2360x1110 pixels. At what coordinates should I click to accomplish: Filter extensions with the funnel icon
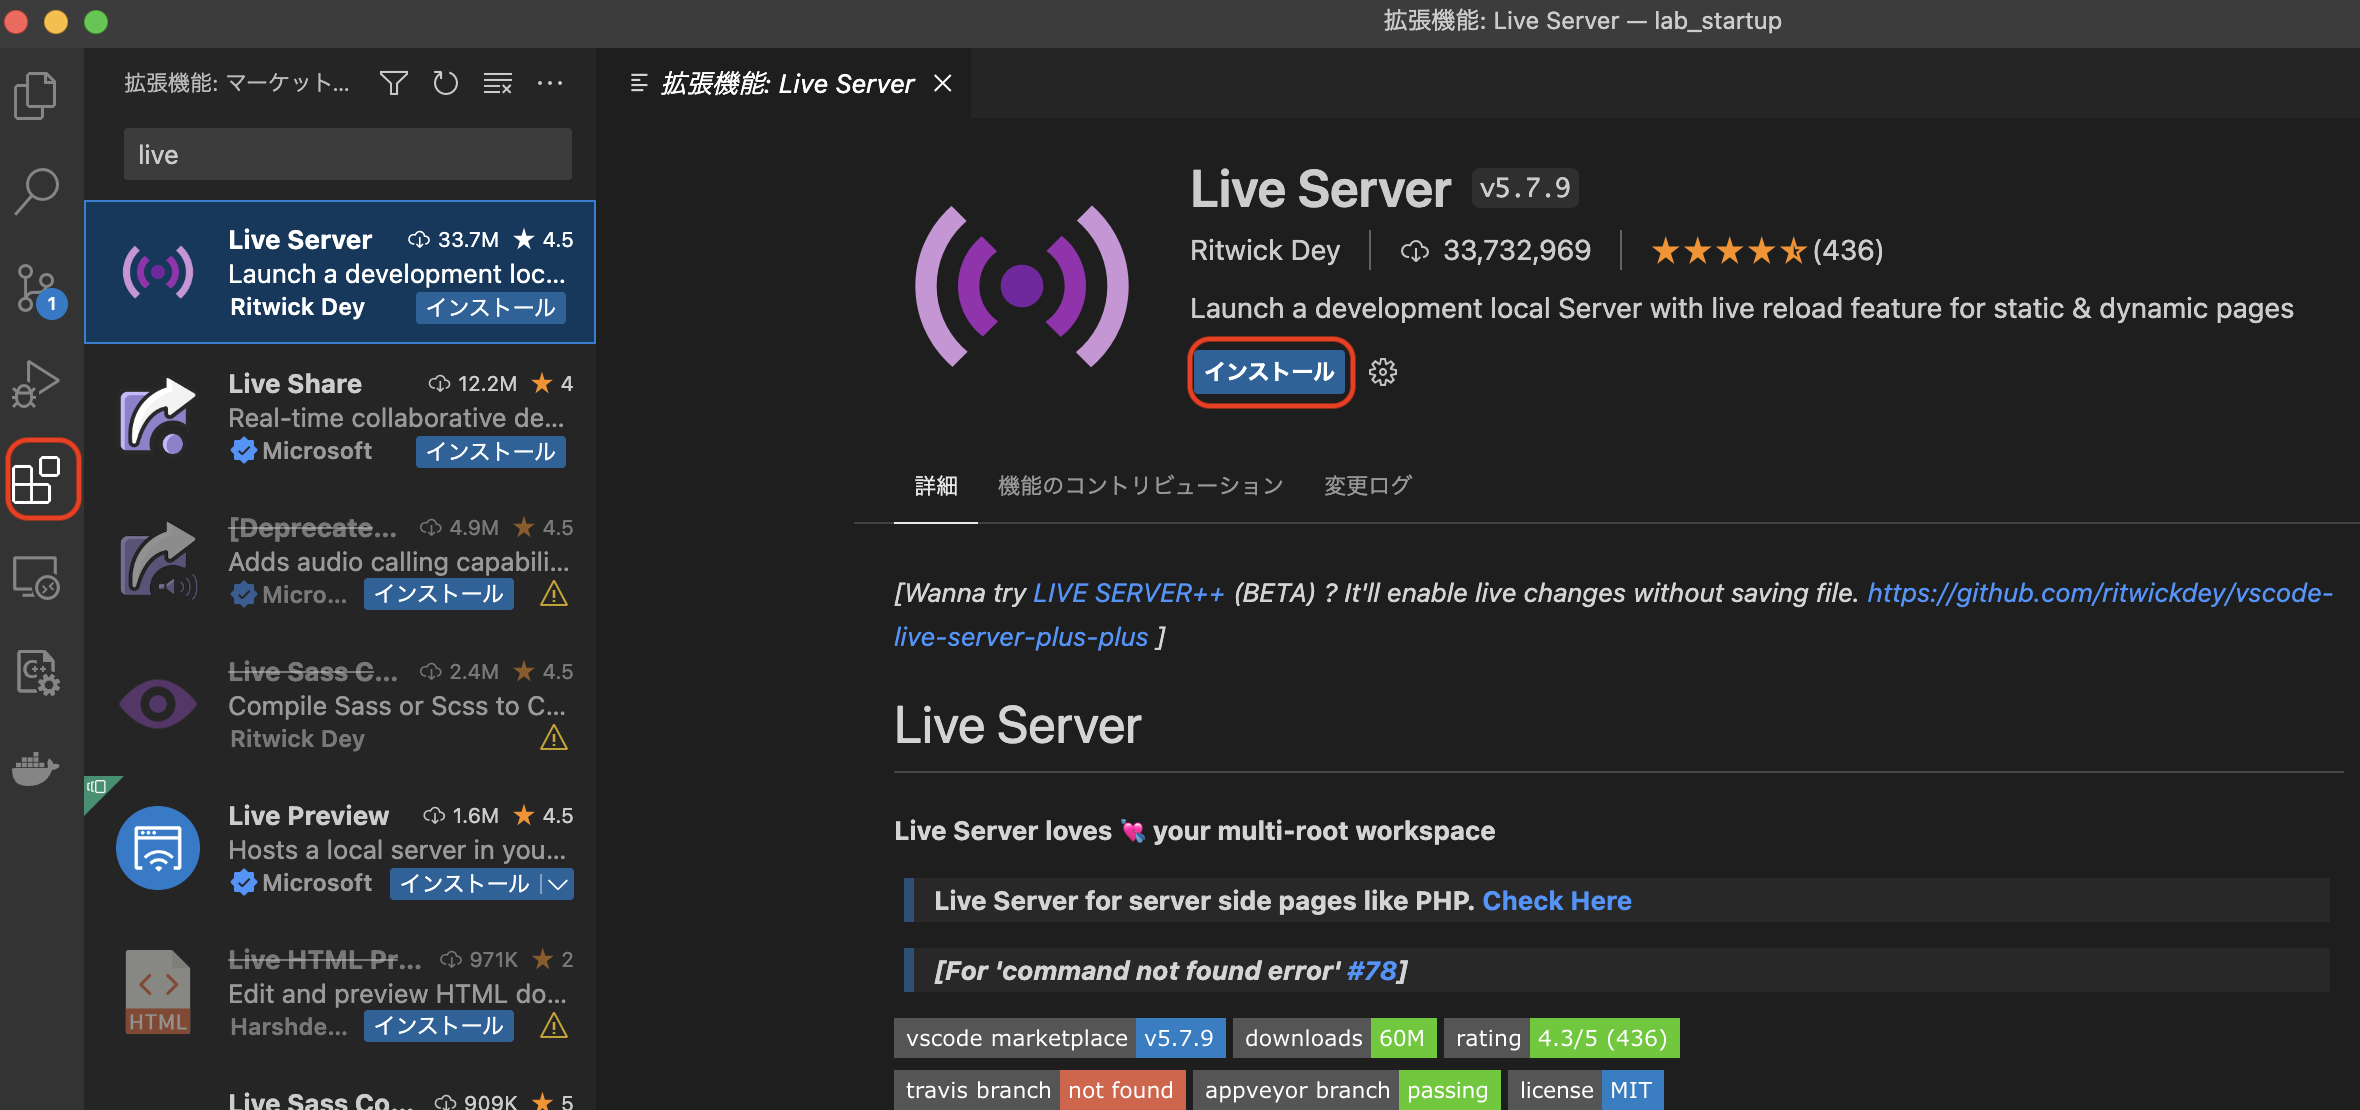coord(394,83)
